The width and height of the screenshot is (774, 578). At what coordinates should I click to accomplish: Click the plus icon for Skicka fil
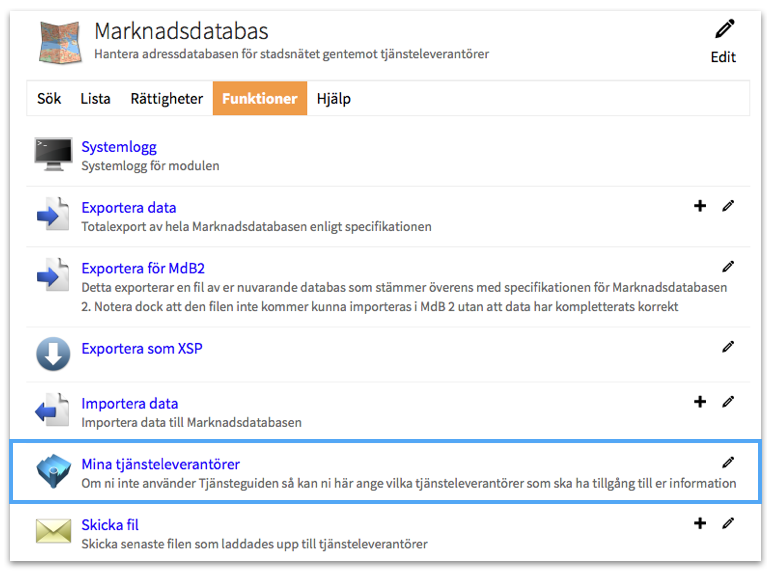coord(700,523)
